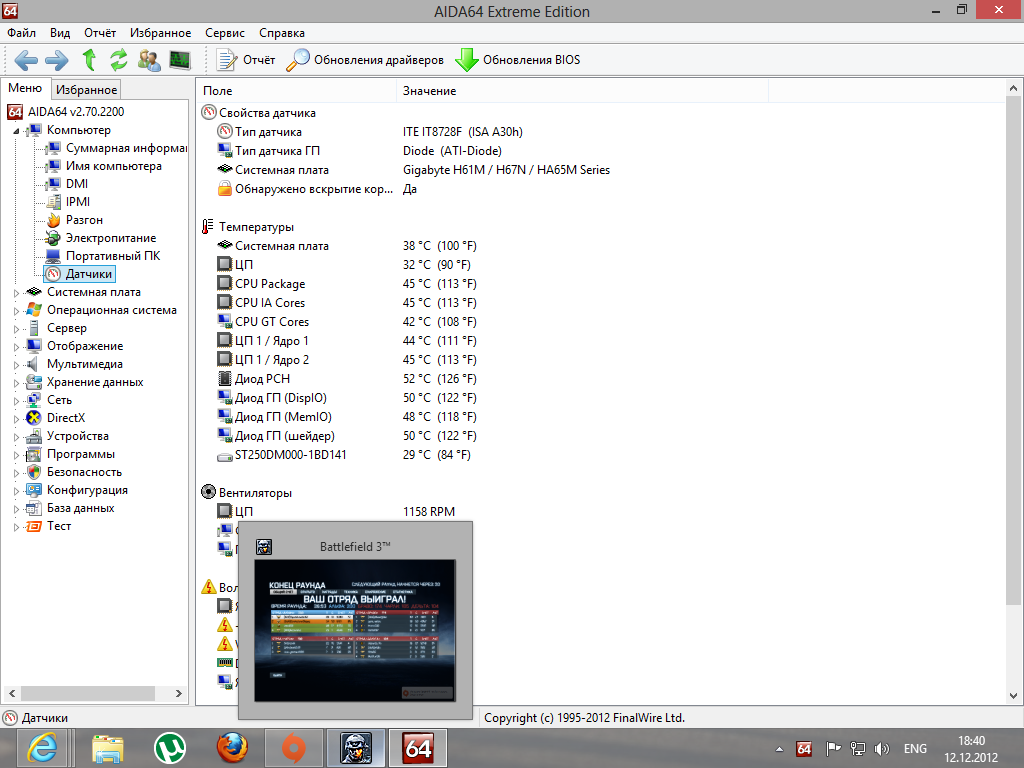Viewport: 1024px width, 768px height.
Task: Open the system monitor graph icon
Action: [x=180, y=60]
